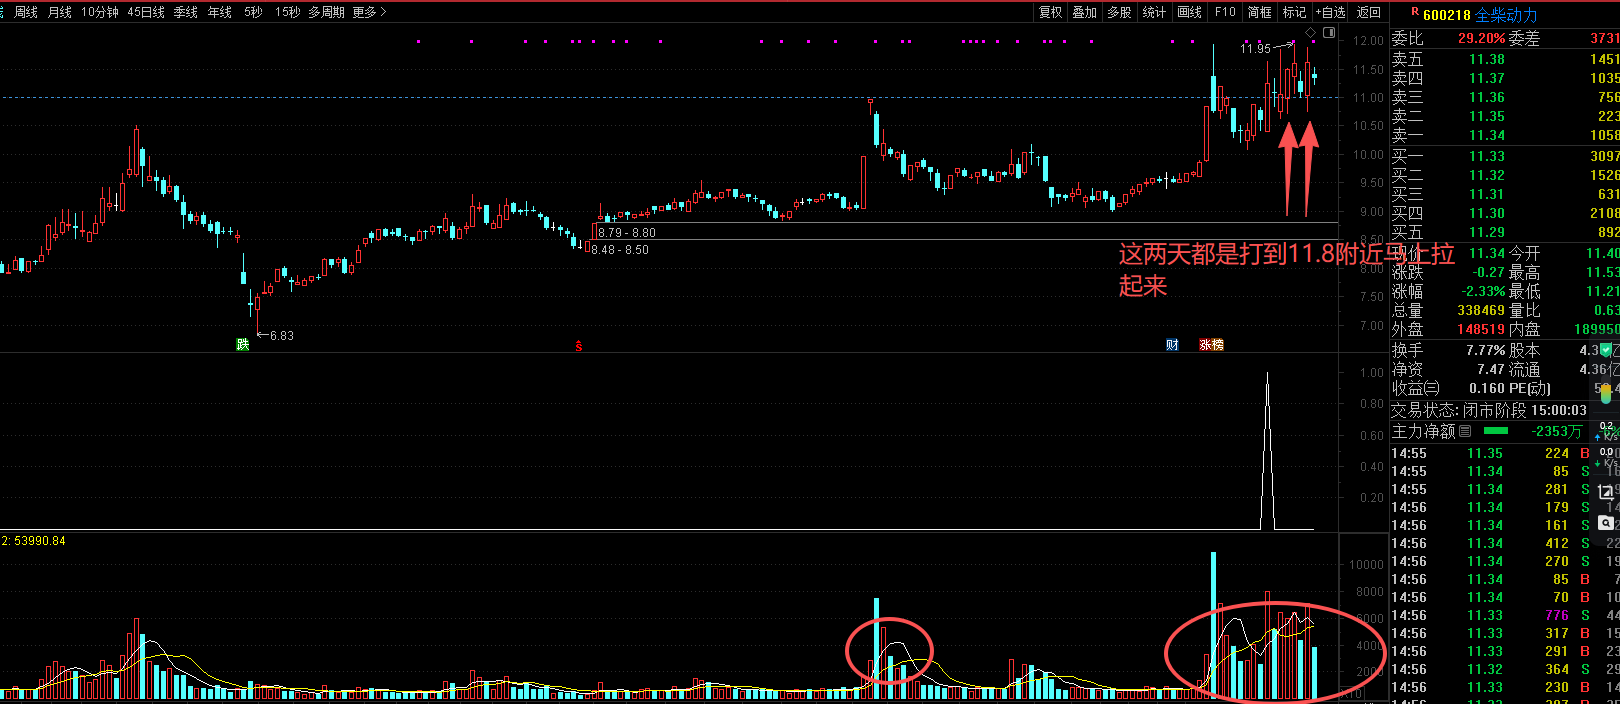Click the 涨幅 value -2.33%
1620x704 pixels.
coord(1483,291)
